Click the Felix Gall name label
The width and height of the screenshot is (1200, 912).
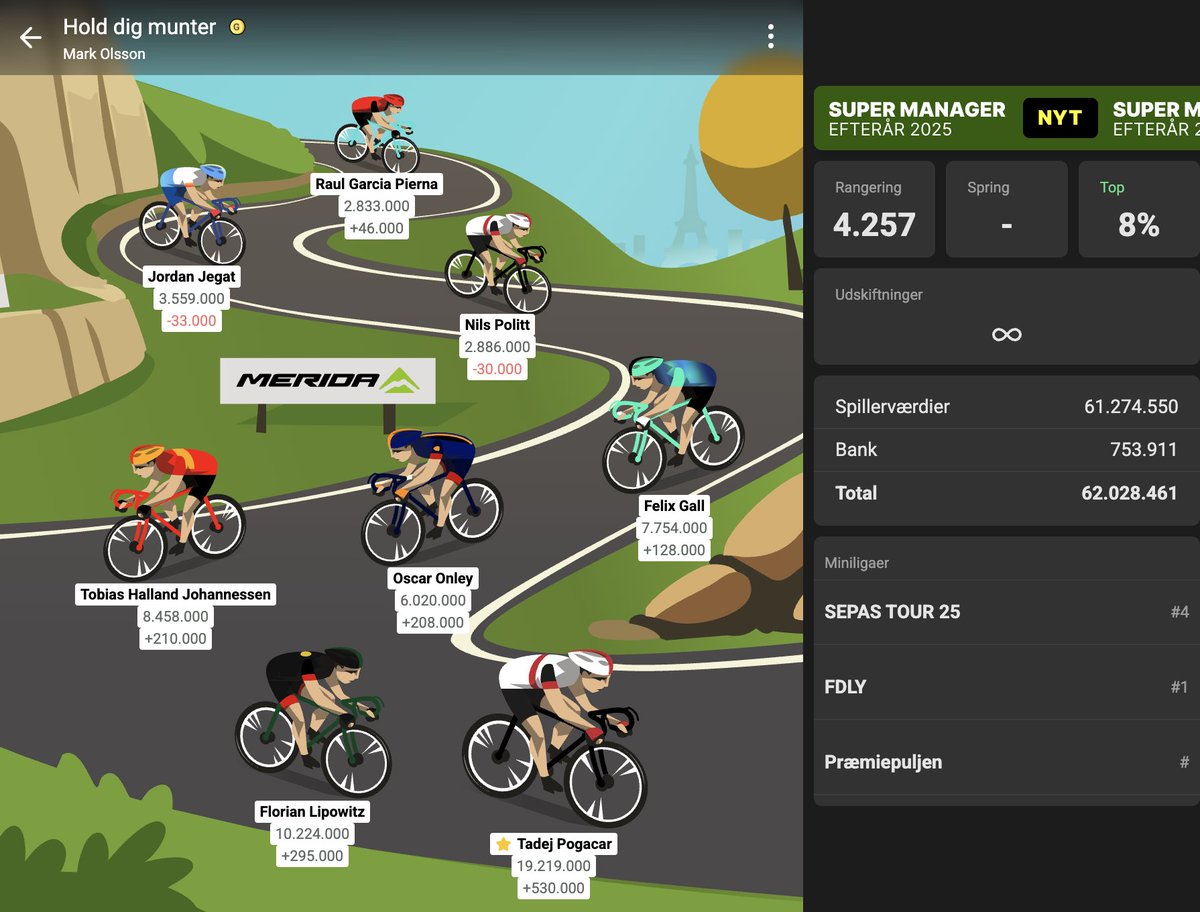tap(674, 506)
